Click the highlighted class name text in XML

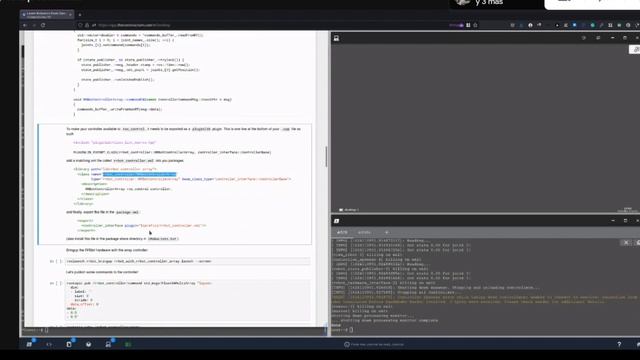point(140,174)
